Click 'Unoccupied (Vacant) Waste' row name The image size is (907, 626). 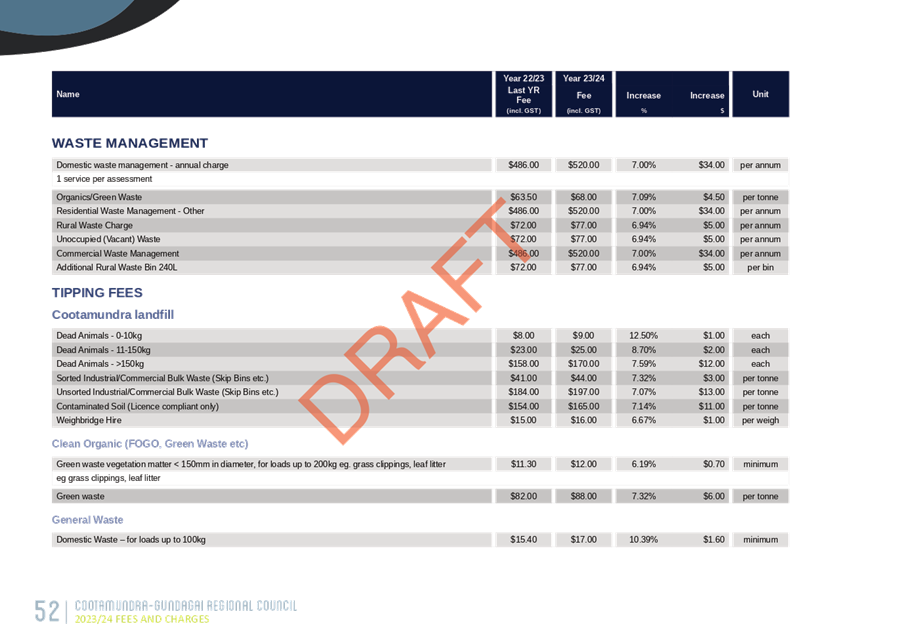108,239
